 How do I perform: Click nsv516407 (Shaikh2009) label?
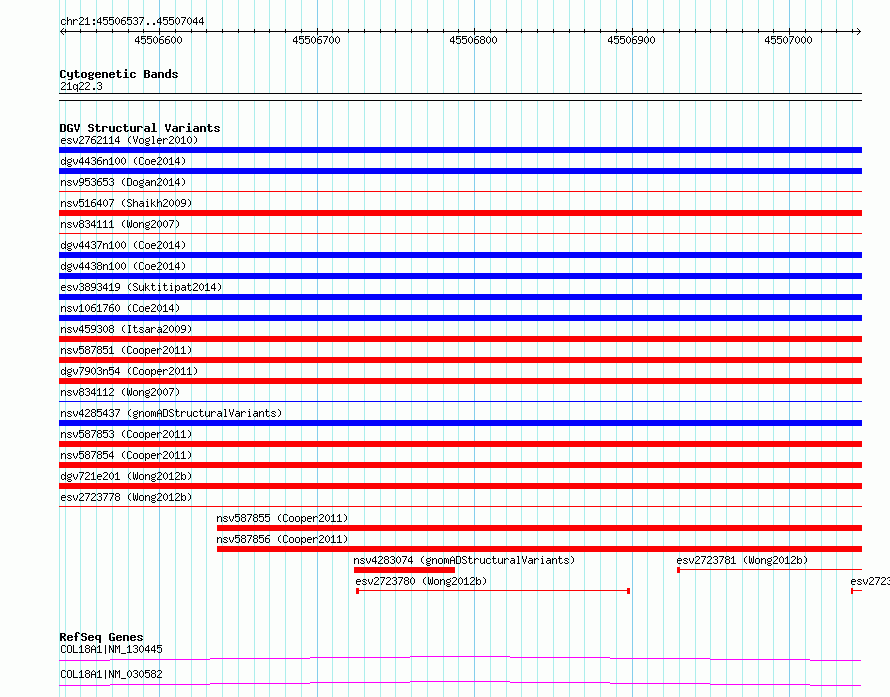pos(126,203)
